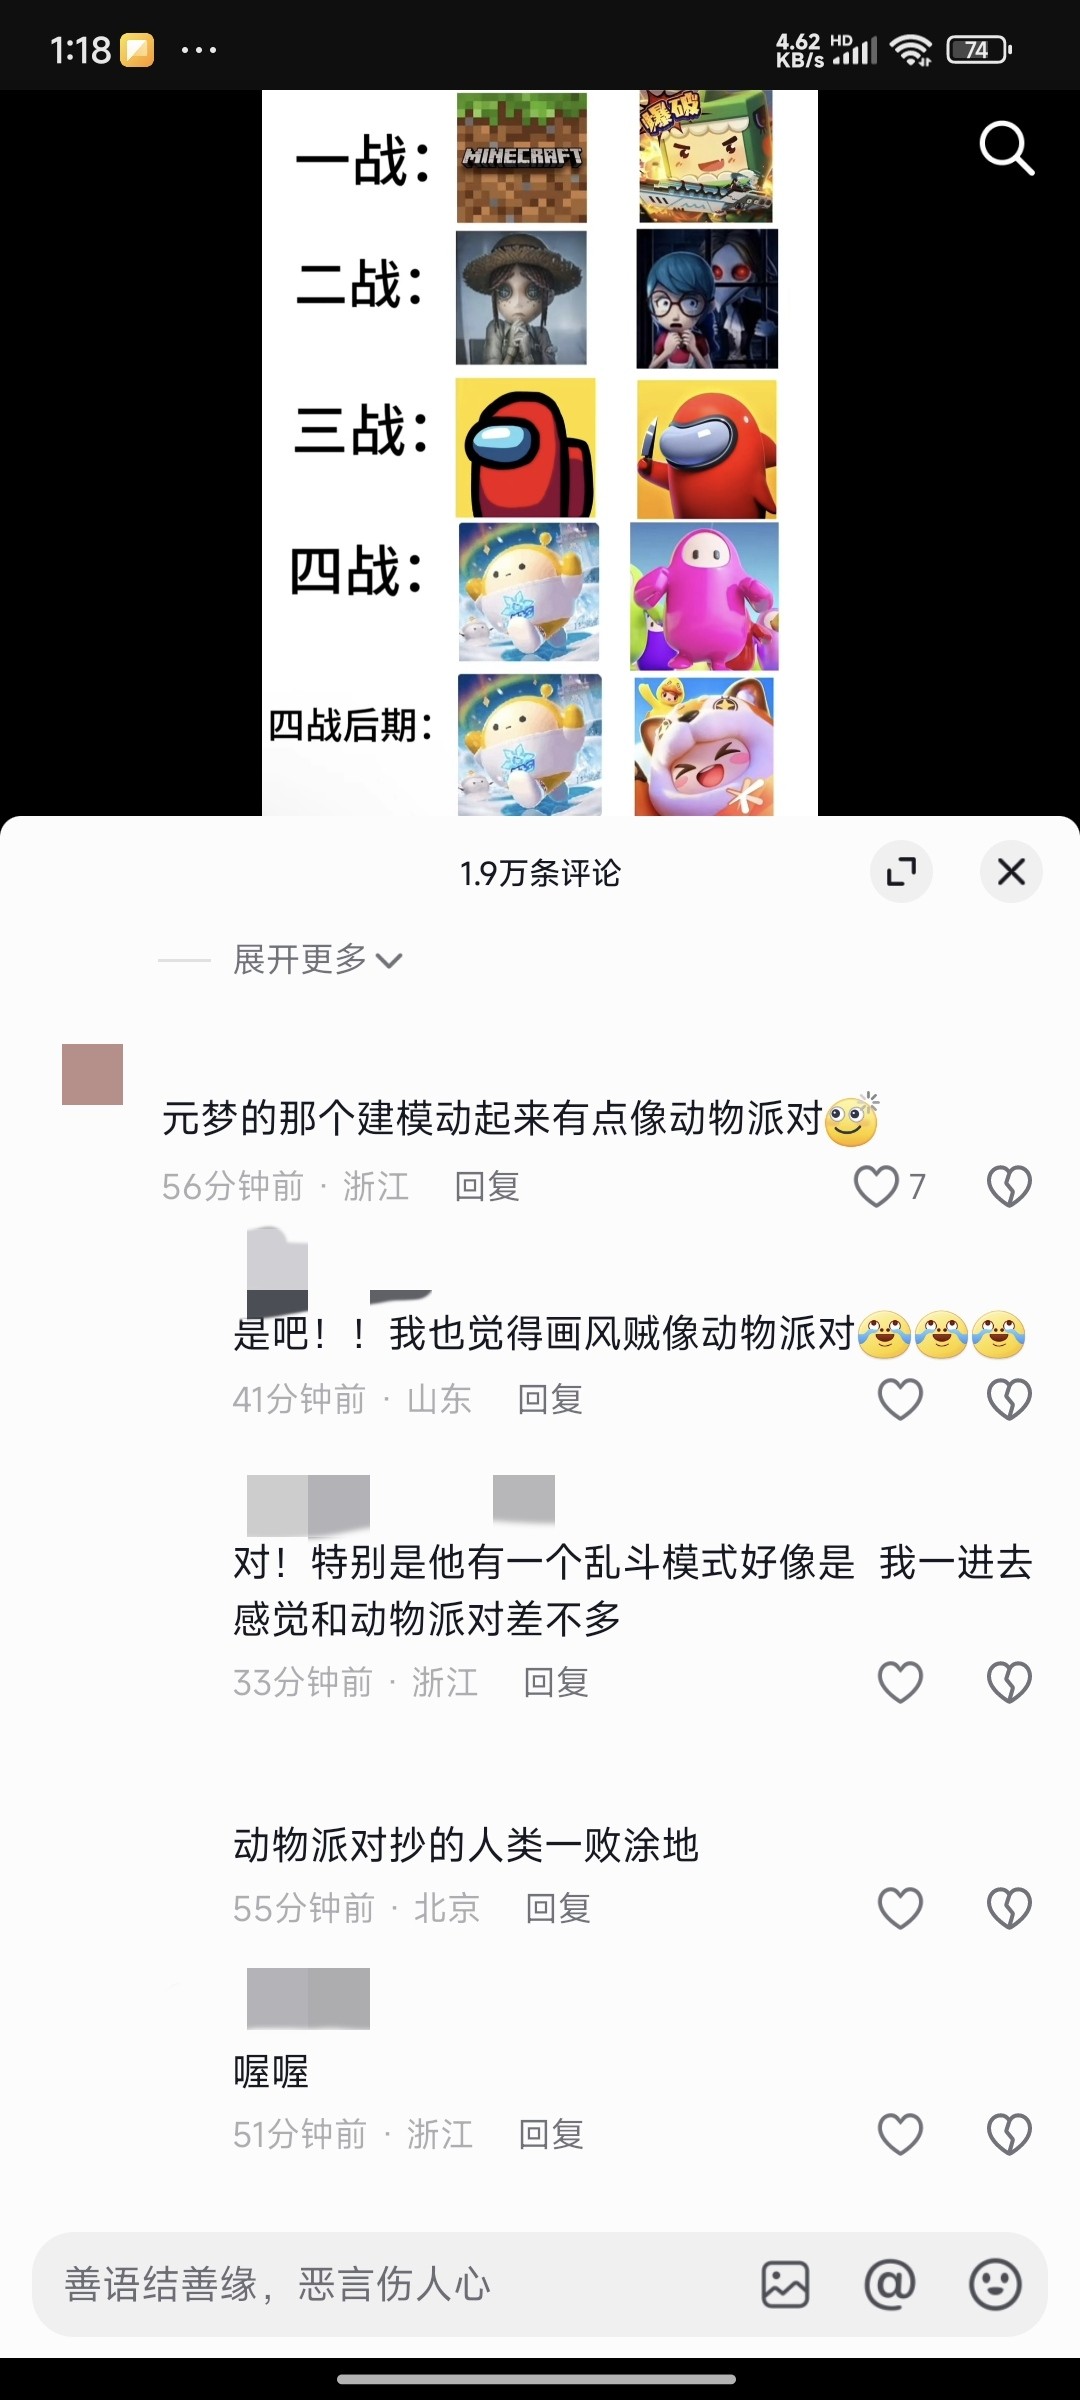Expand comments panel to full screen
Viewport: 1080px width, 2400px height.
[x=901, y=872]
